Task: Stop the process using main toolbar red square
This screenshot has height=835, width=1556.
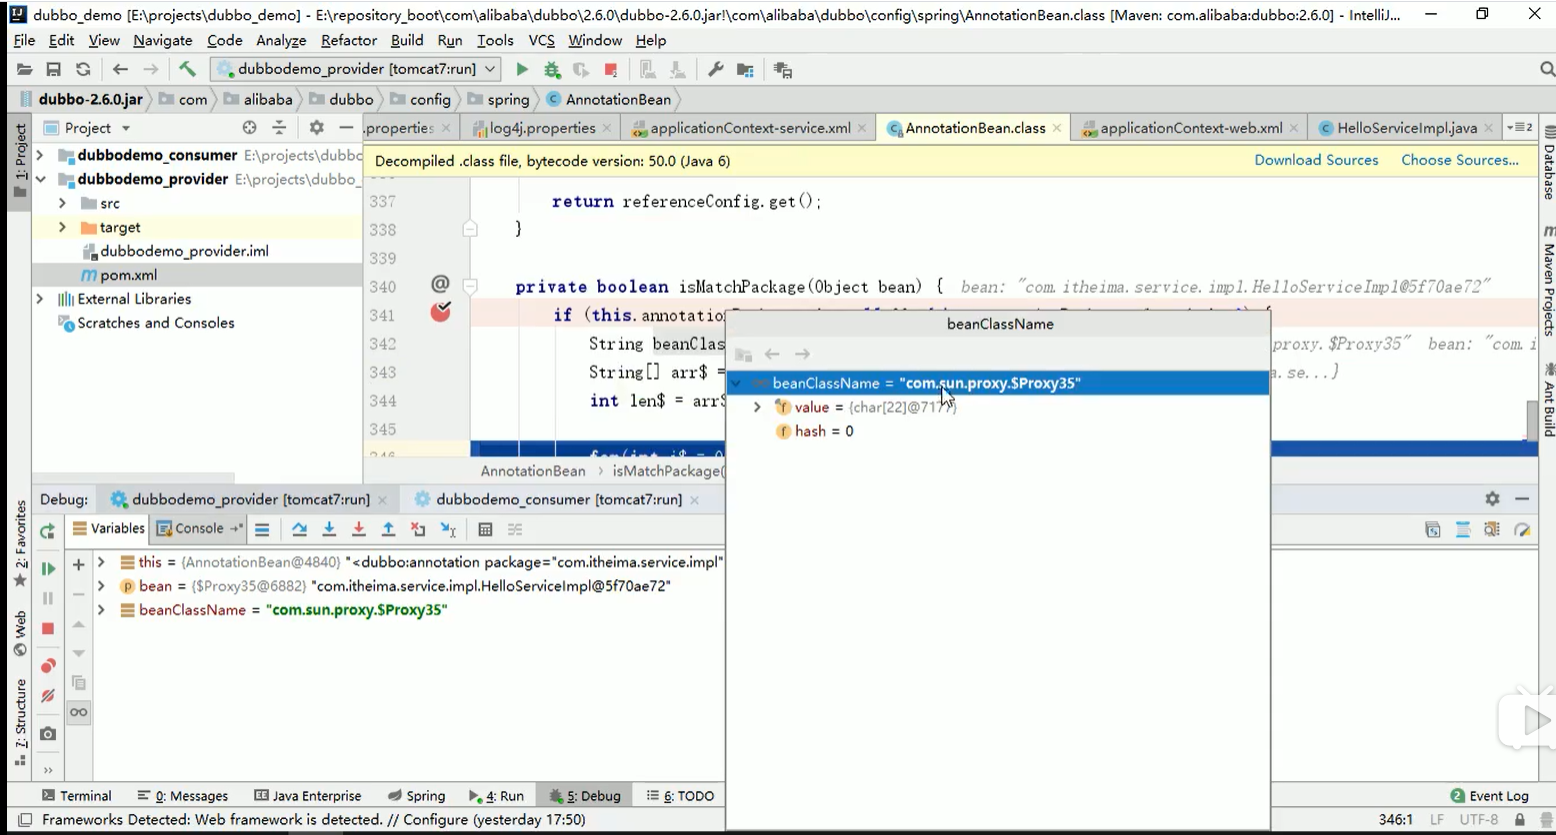Action: point(610,69)
